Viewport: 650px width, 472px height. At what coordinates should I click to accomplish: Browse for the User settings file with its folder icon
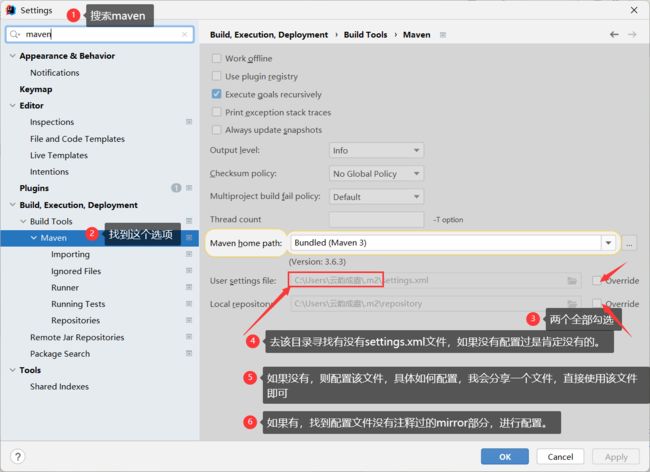(572, 281)
